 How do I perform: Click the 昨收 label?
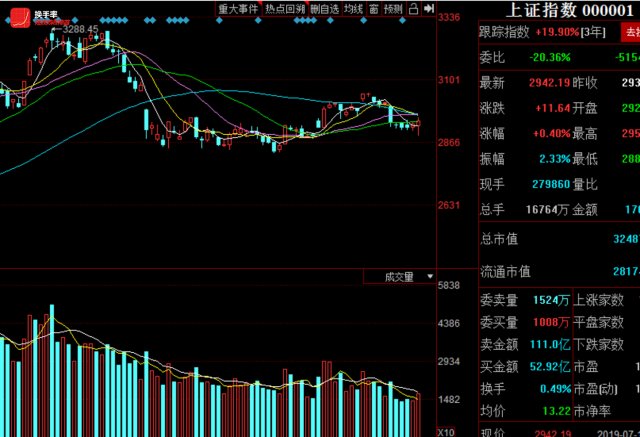[585, 83]
